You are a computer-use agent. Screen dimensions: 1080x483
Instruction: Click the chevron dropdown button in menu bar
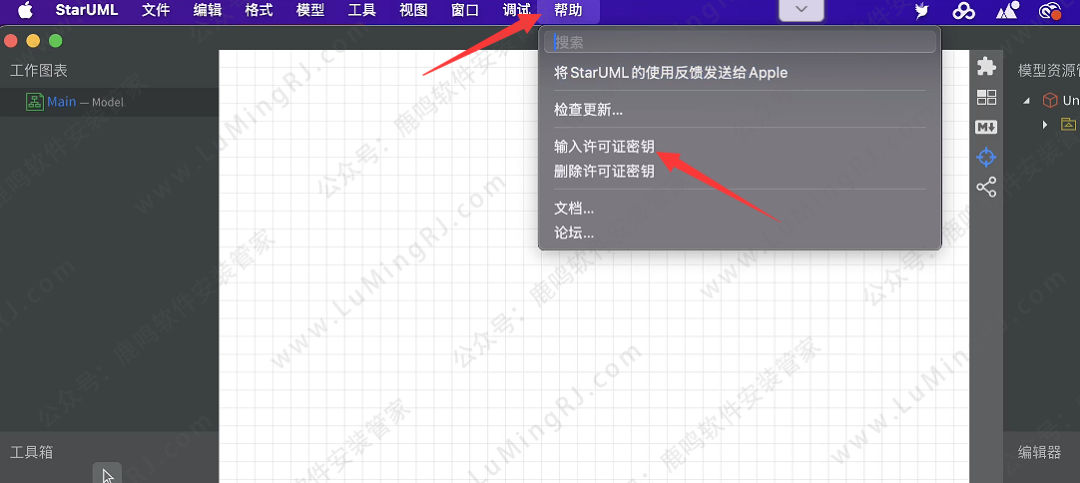coord(801,10)
